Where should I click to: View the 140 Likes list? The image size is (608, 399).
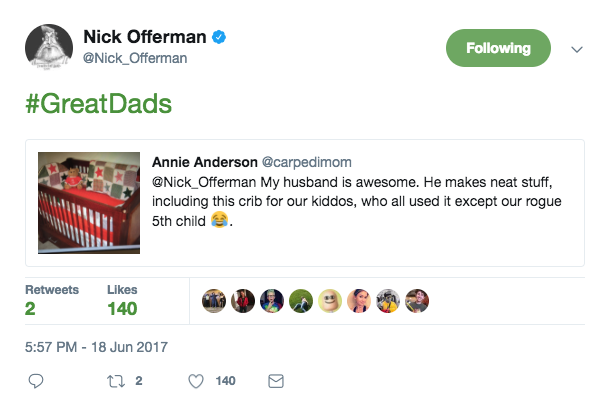coord(122,301)
